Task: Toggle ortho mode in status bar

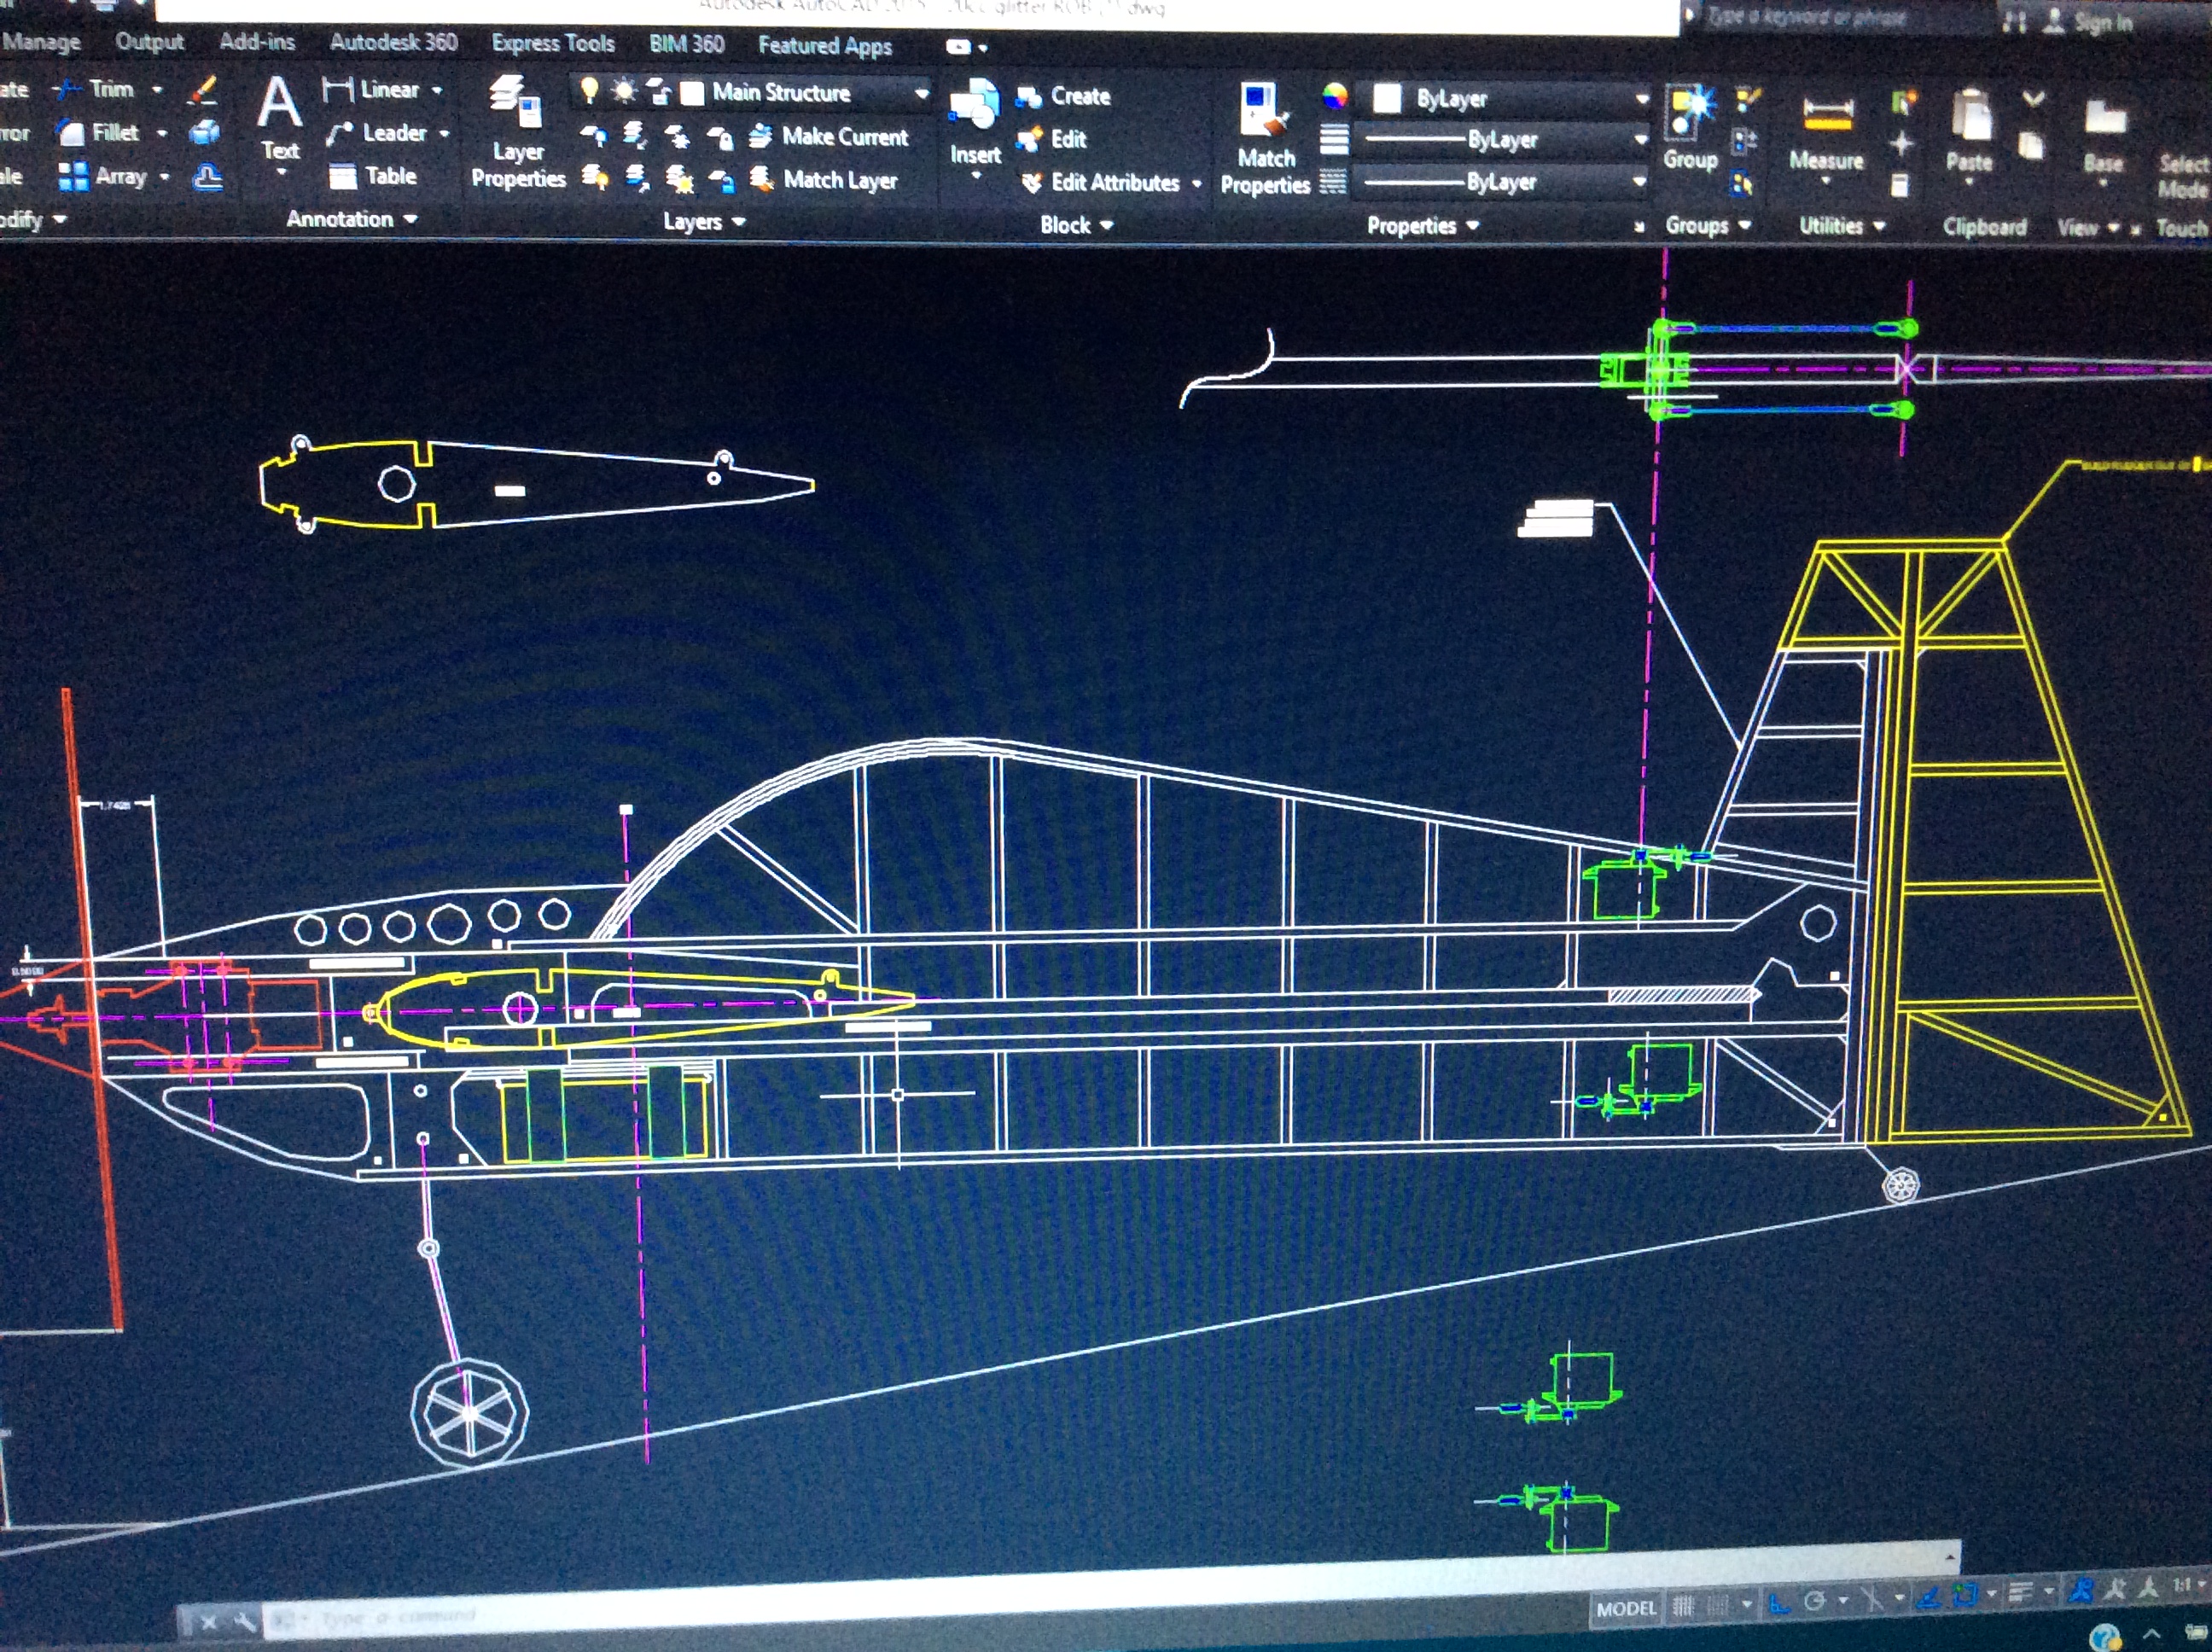Action: point(1779,1604)
